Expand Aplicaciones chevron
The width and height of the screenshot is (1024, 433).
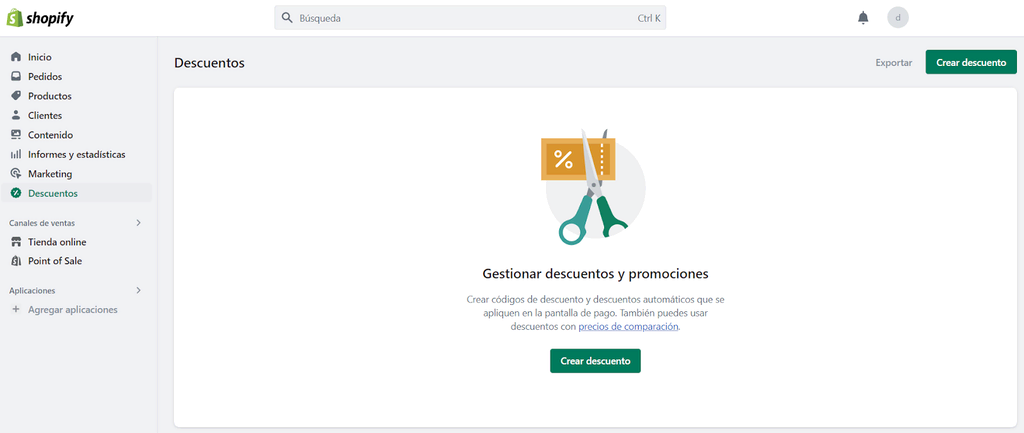(138, 290)
